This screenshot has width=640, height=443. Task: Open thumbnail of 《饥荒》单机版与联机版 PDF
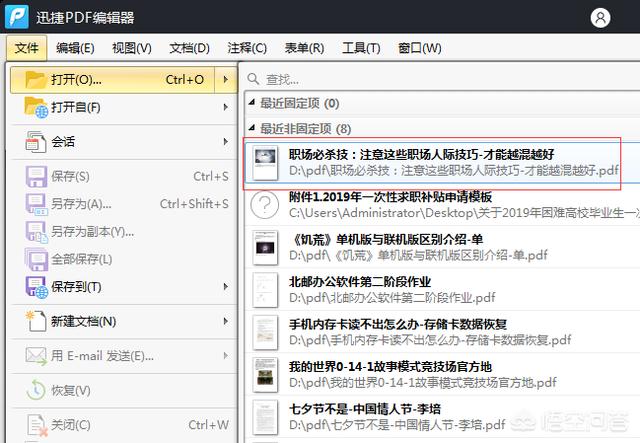265,247
